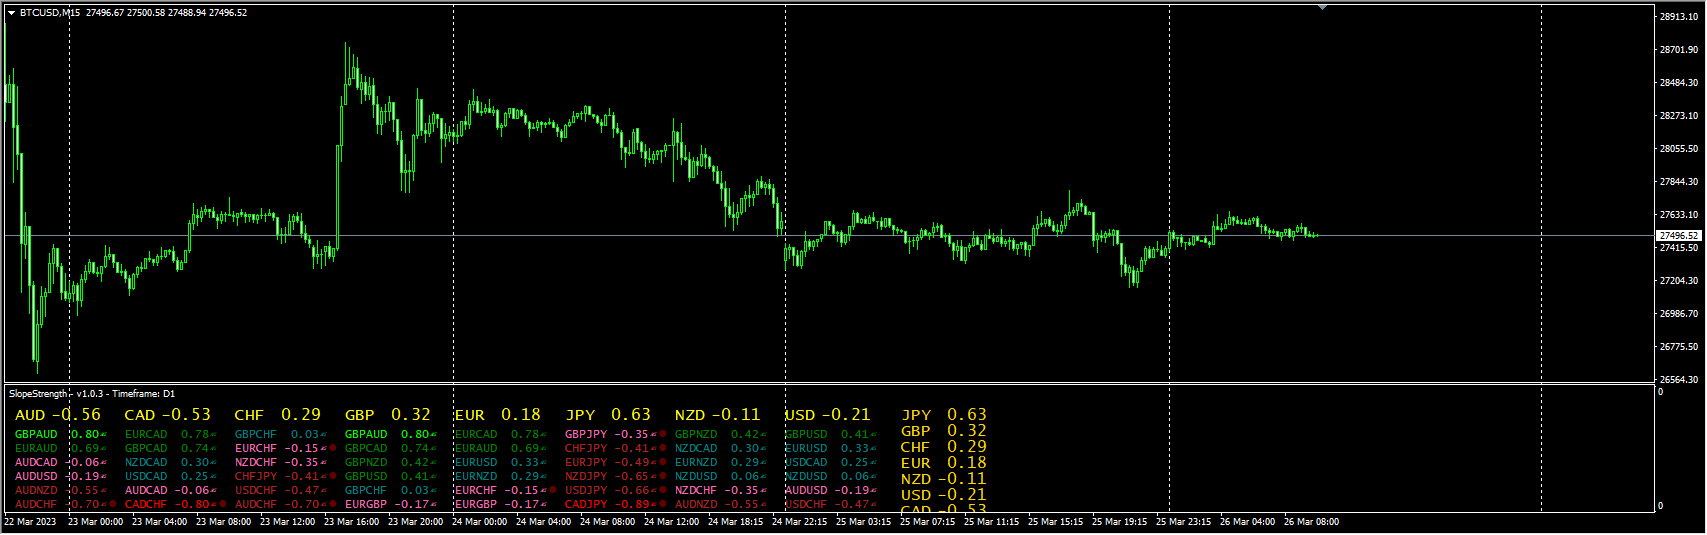Click the red dot beside NZDJPY -0.65

[x=662, y=476]
